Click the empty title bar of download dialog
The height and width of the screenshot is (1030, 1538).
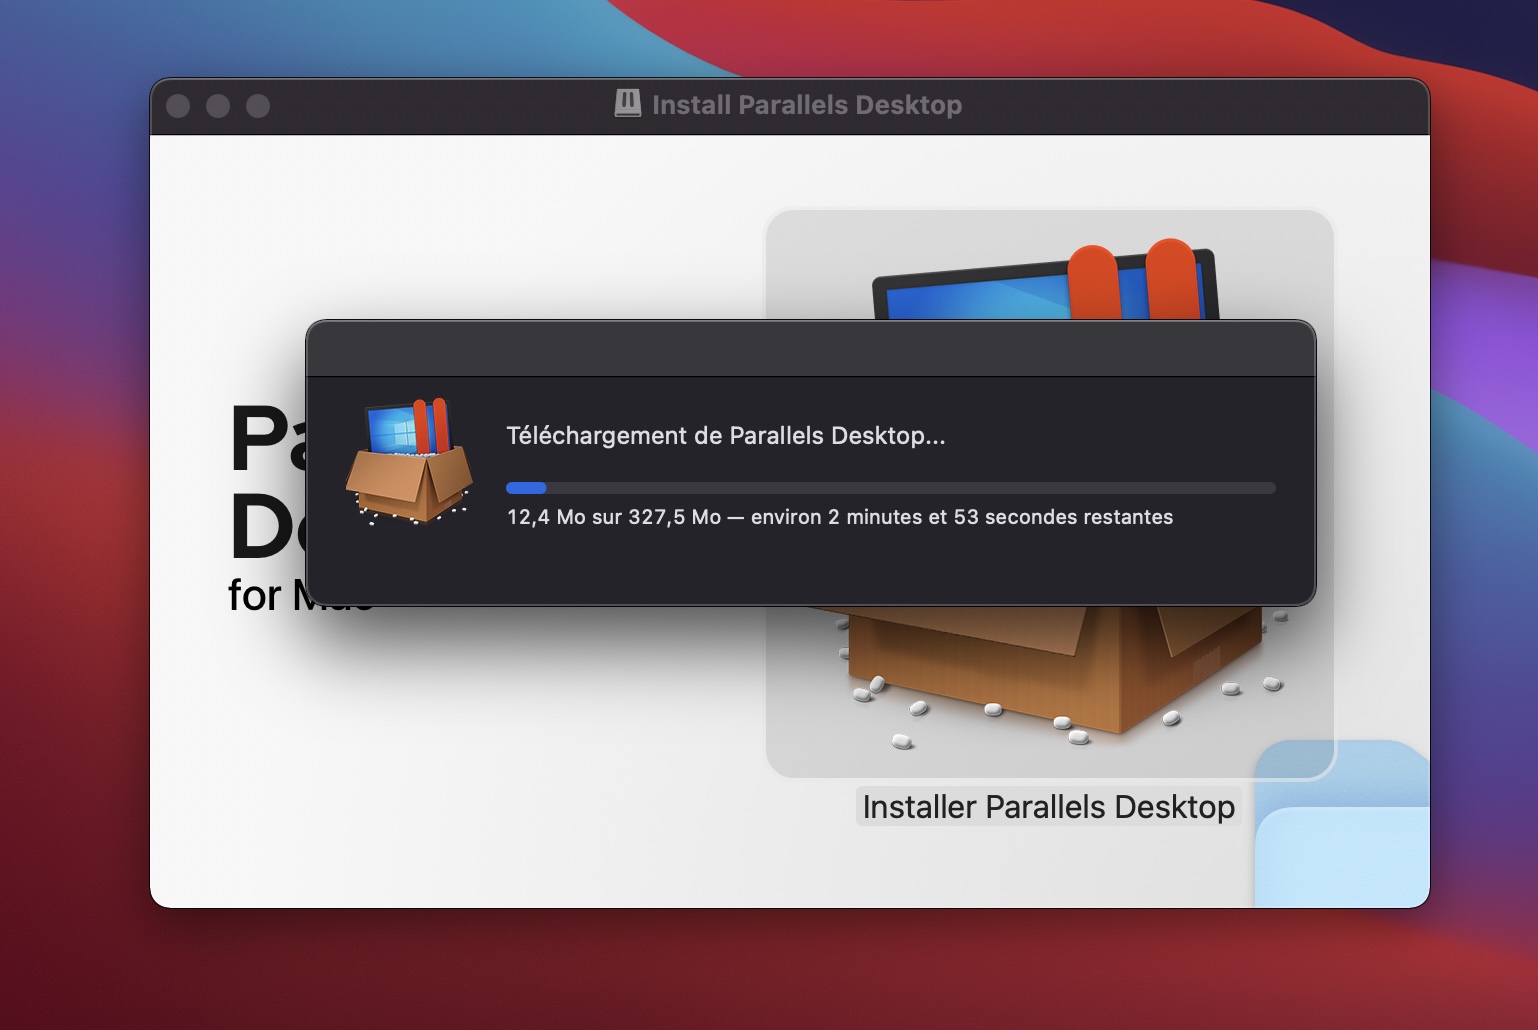pyautogui.click(x=810, y=349)
